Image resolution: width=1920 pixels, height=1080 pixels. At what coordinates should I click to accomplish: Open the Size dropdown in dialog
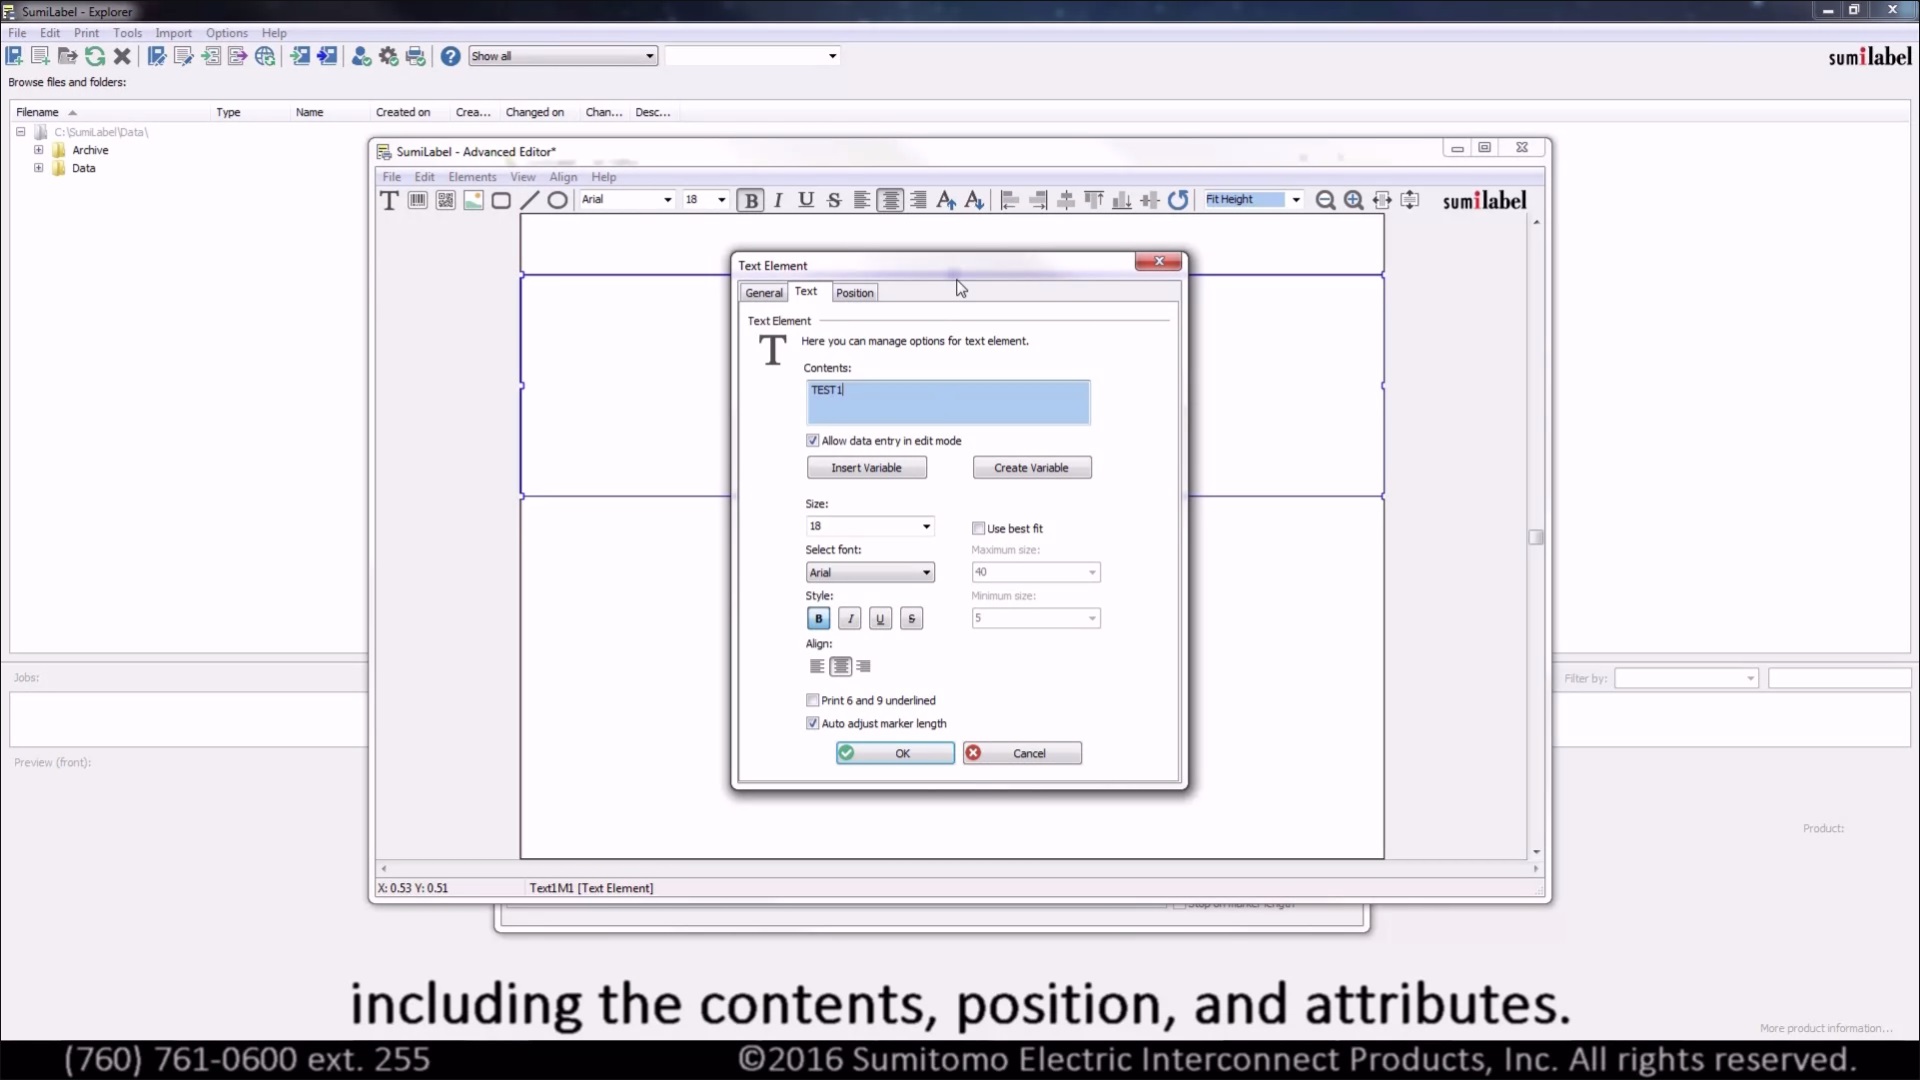pyautogui.click(x=926, y=526)
